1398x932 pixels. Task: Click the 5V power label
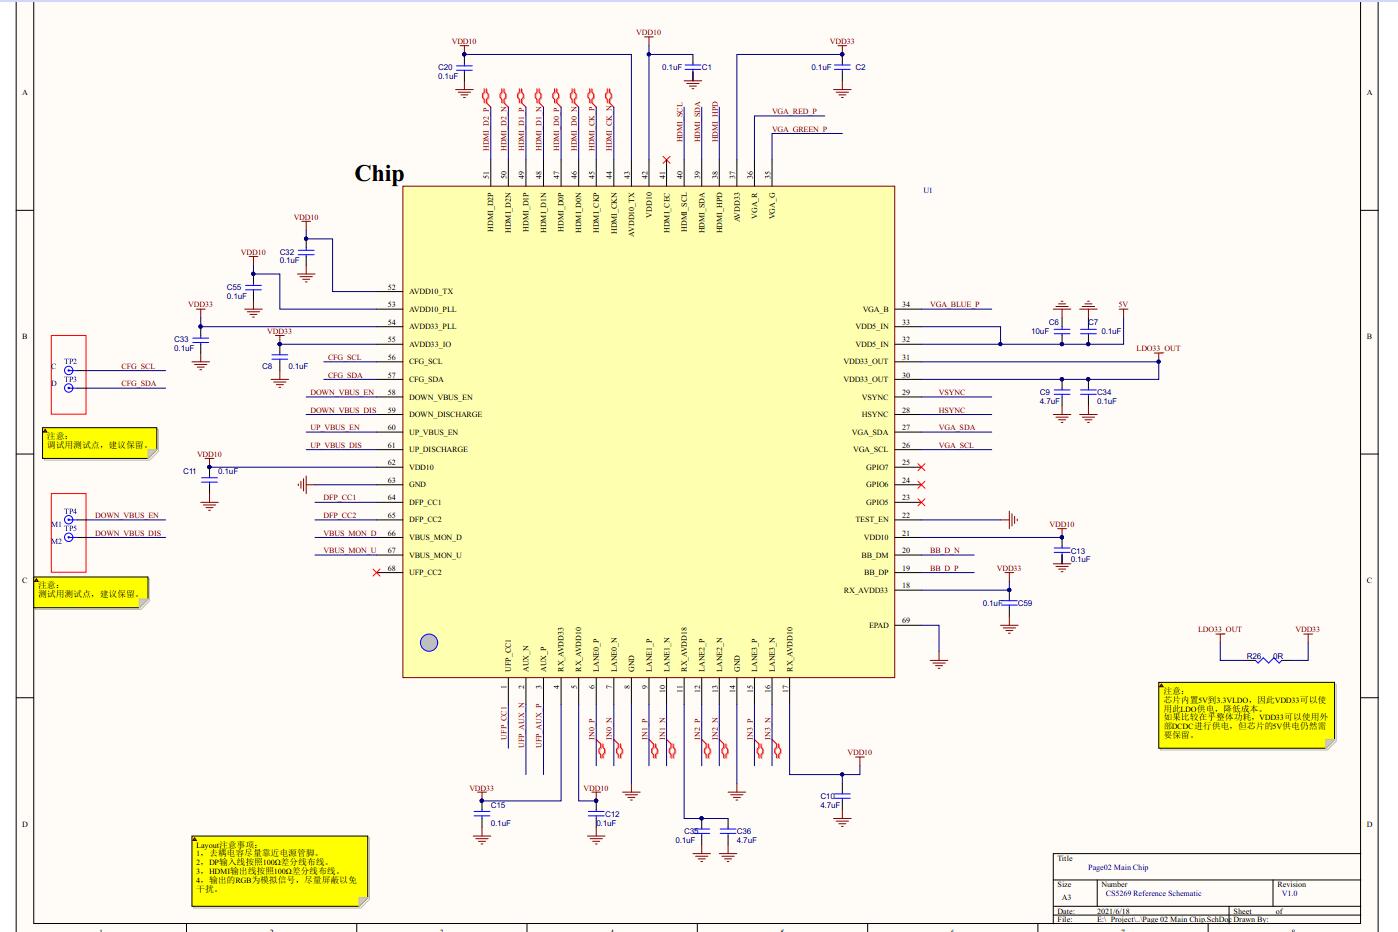(1123, 305)
